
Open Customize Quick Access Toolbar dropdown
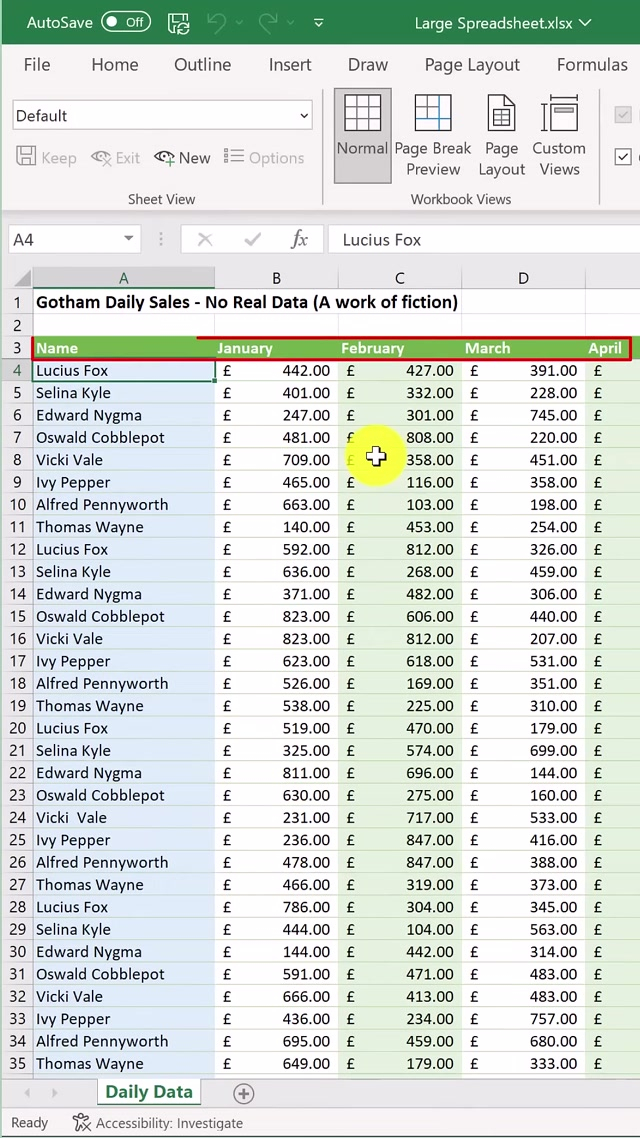point(319,22)
